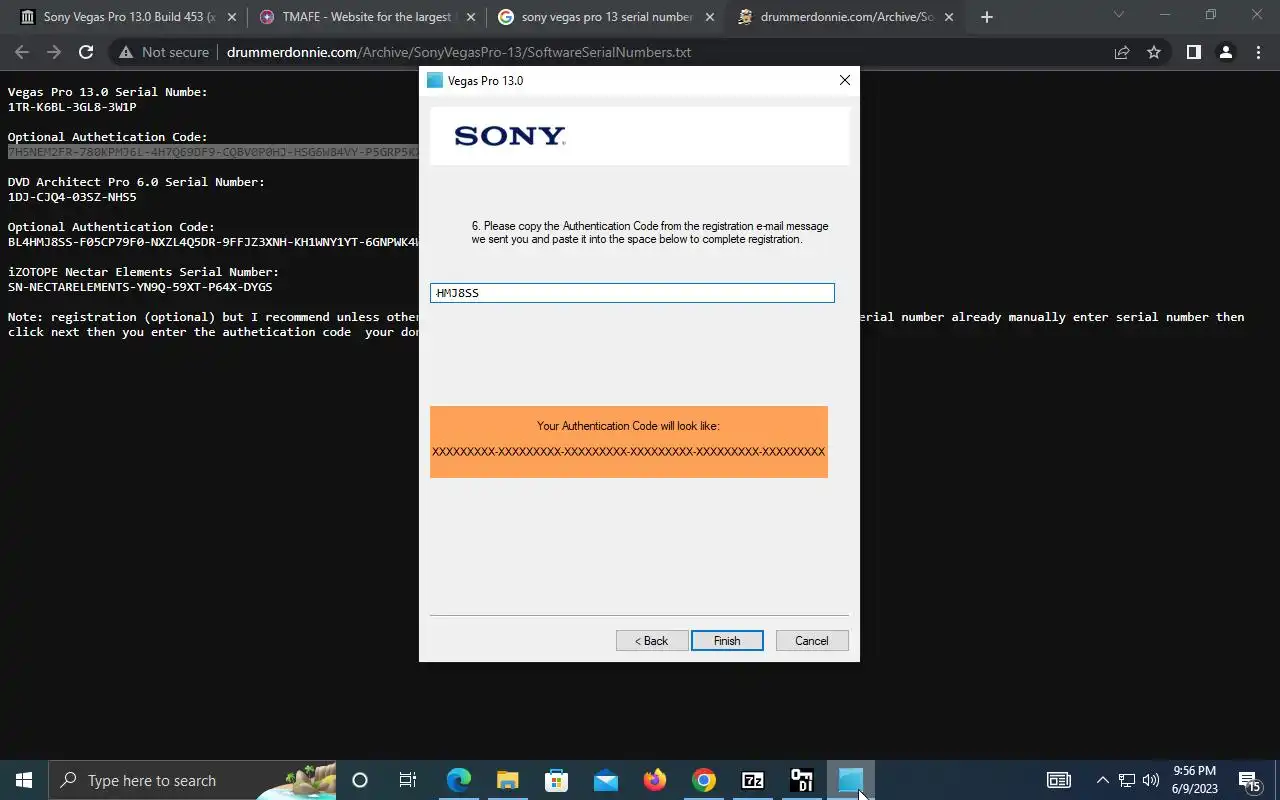This screenshot has height=800, width=1280.
Task: Open the tab search dropdown arrow
Action: pyautogui.click(x=1119, y=15)
